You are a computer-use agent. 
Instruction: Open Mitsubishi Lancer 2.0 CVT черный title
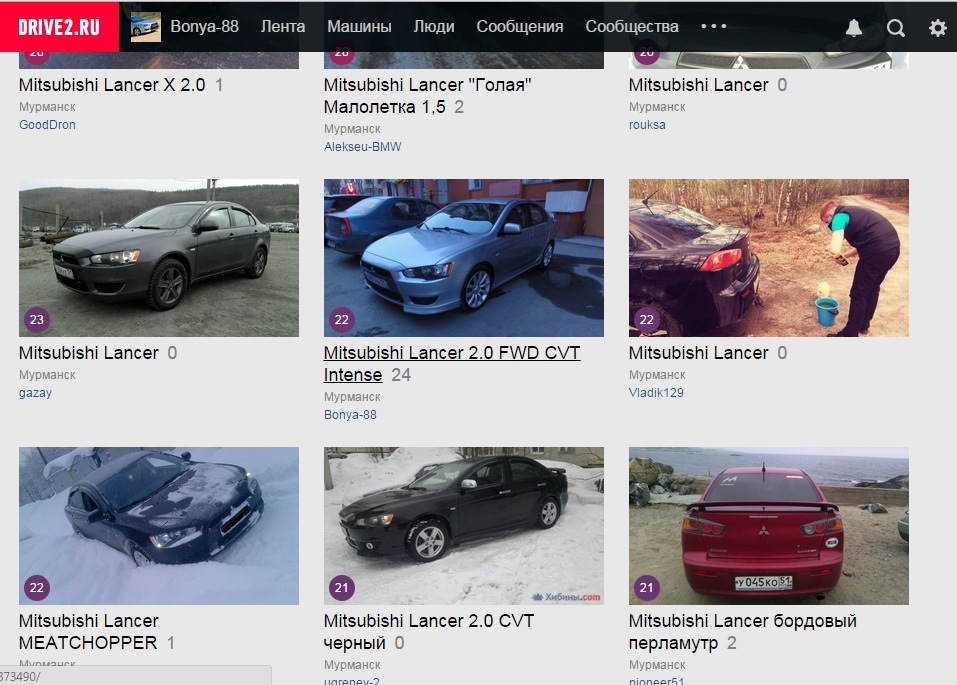[428, 632]
